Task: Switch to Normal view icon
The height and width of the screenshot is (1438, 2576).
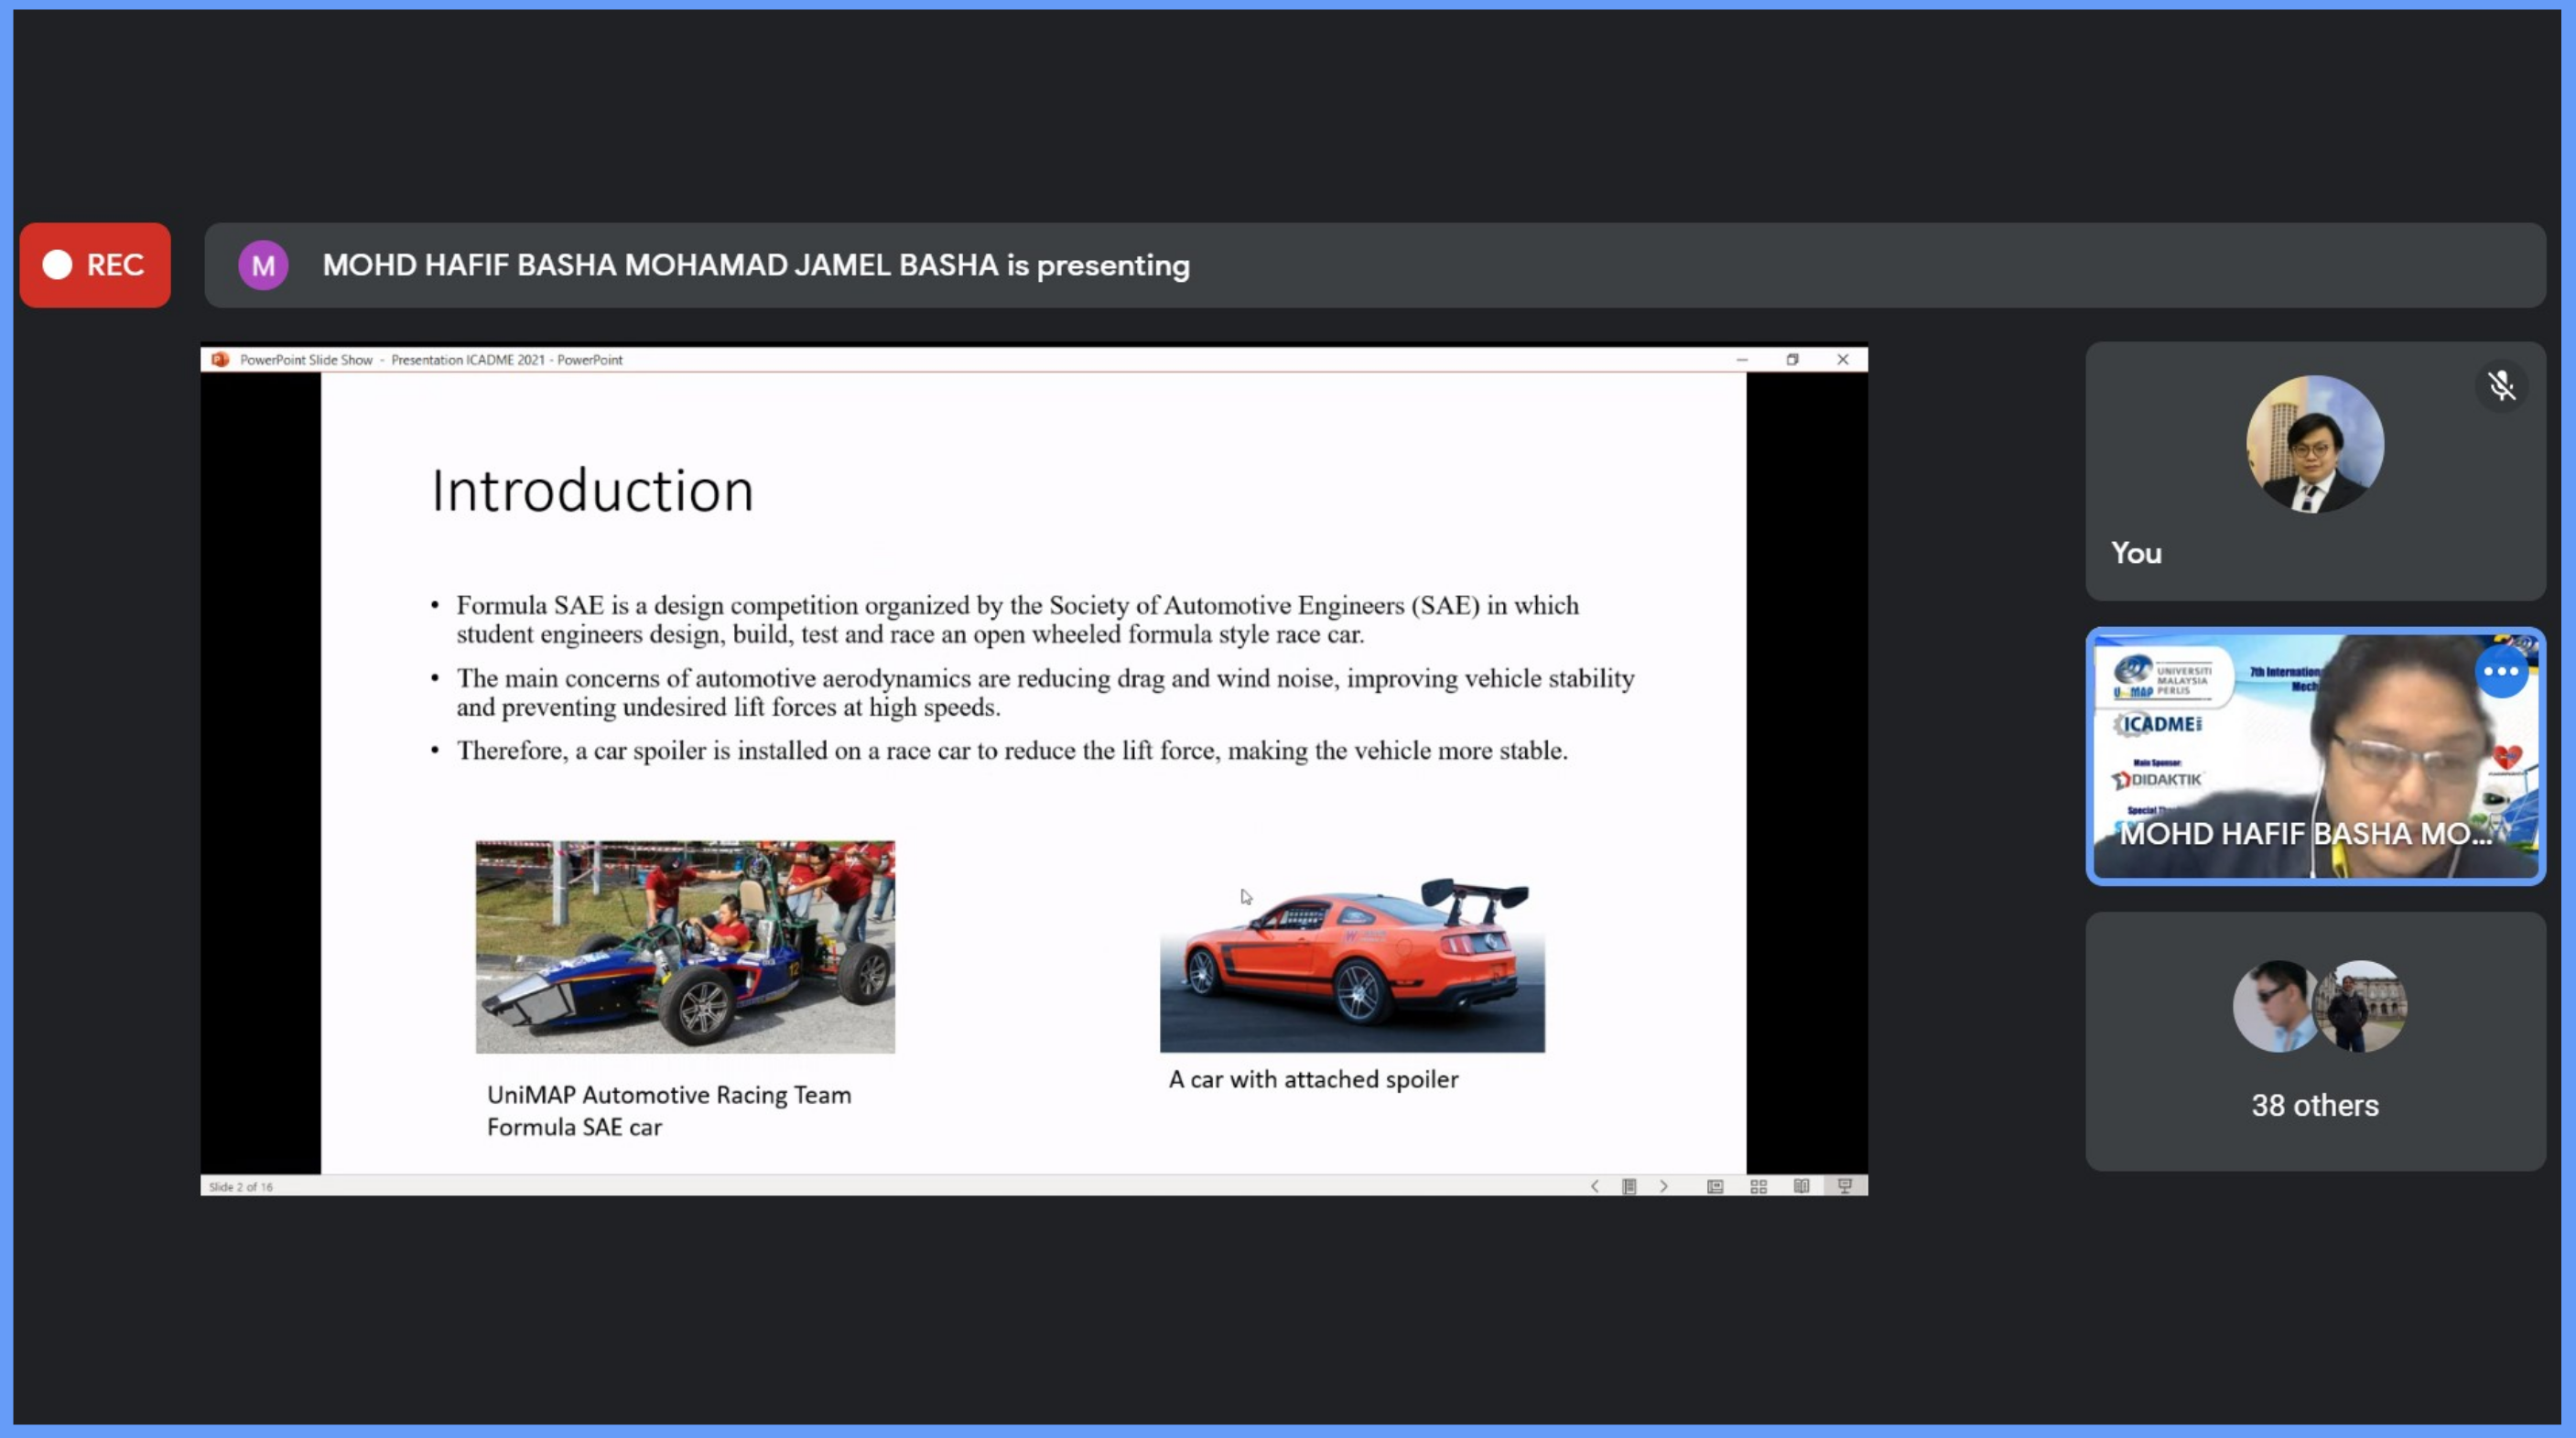Action: coord(1715,1186)
